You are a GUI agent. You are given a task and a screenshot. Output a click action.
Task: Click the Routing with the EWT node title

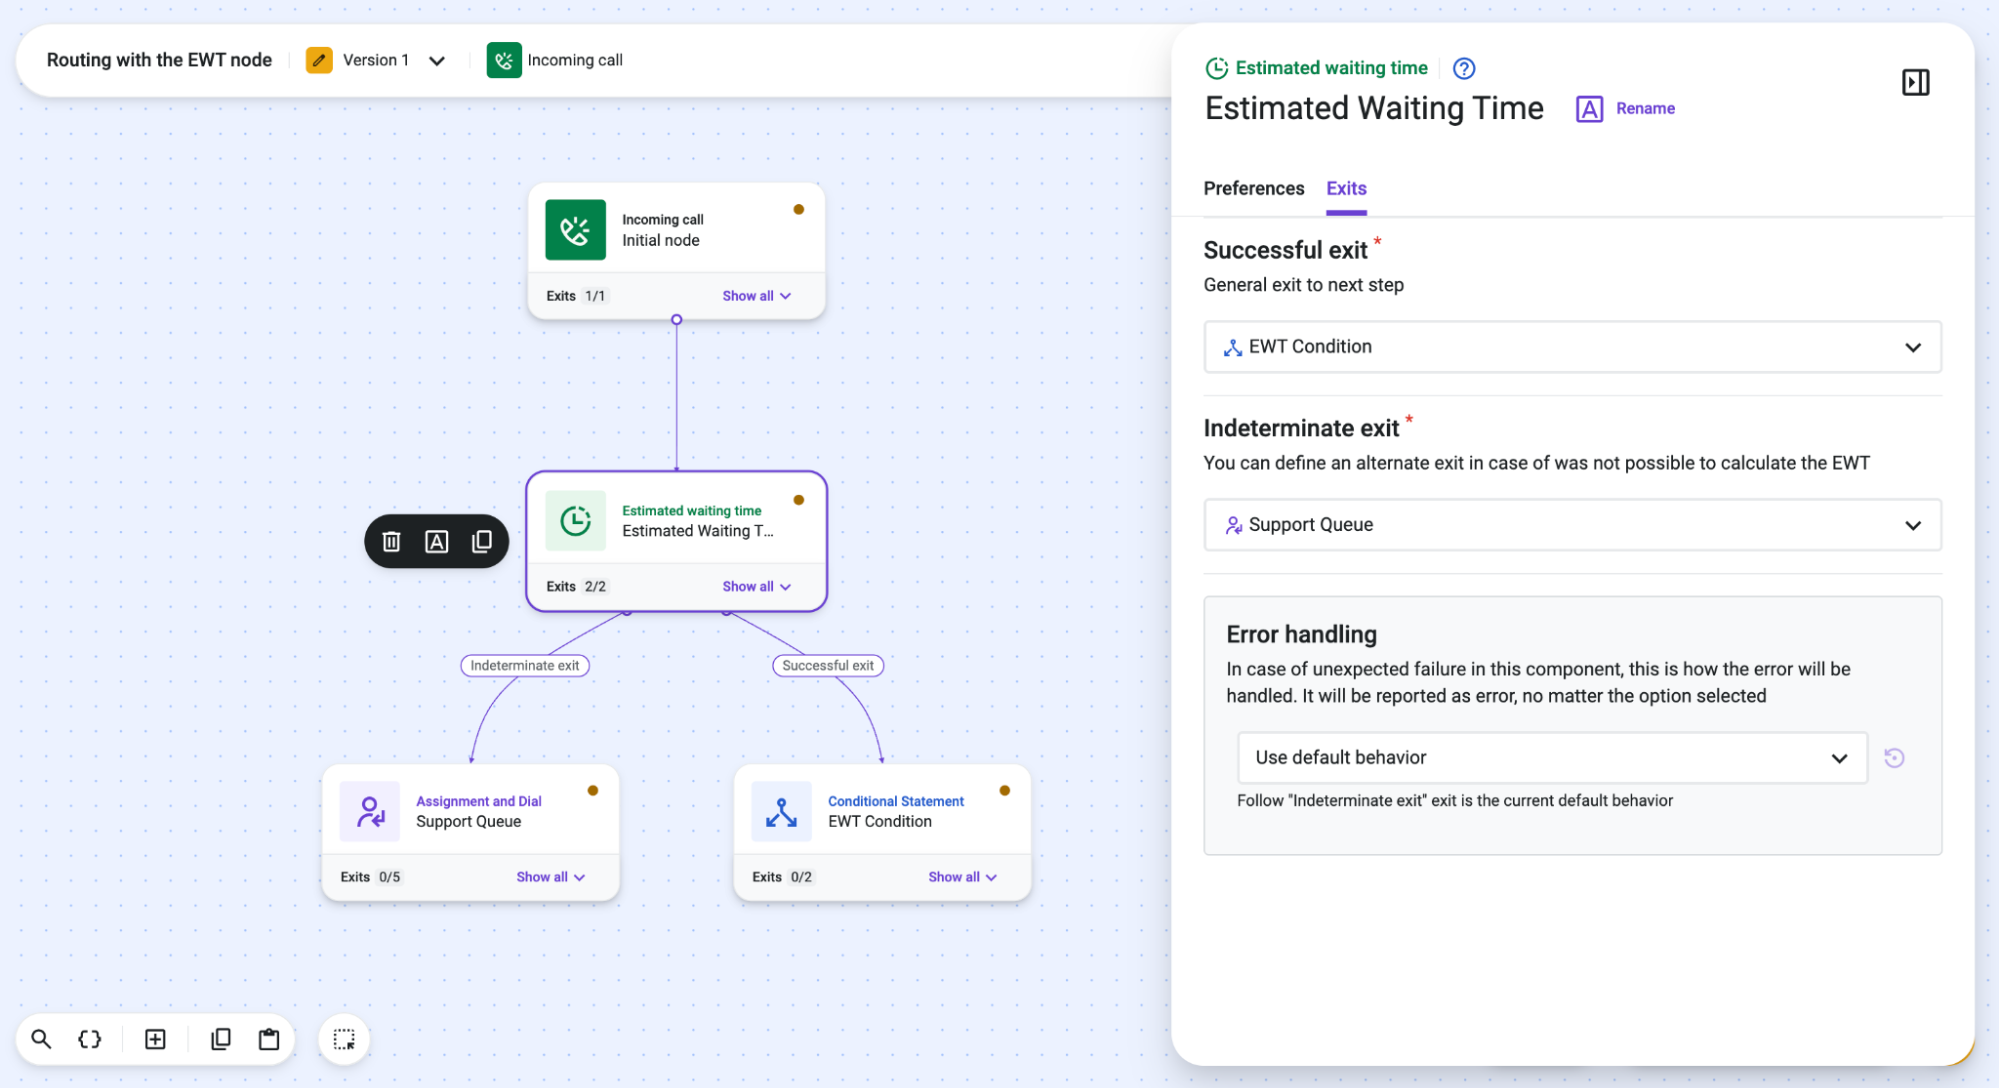159,60
